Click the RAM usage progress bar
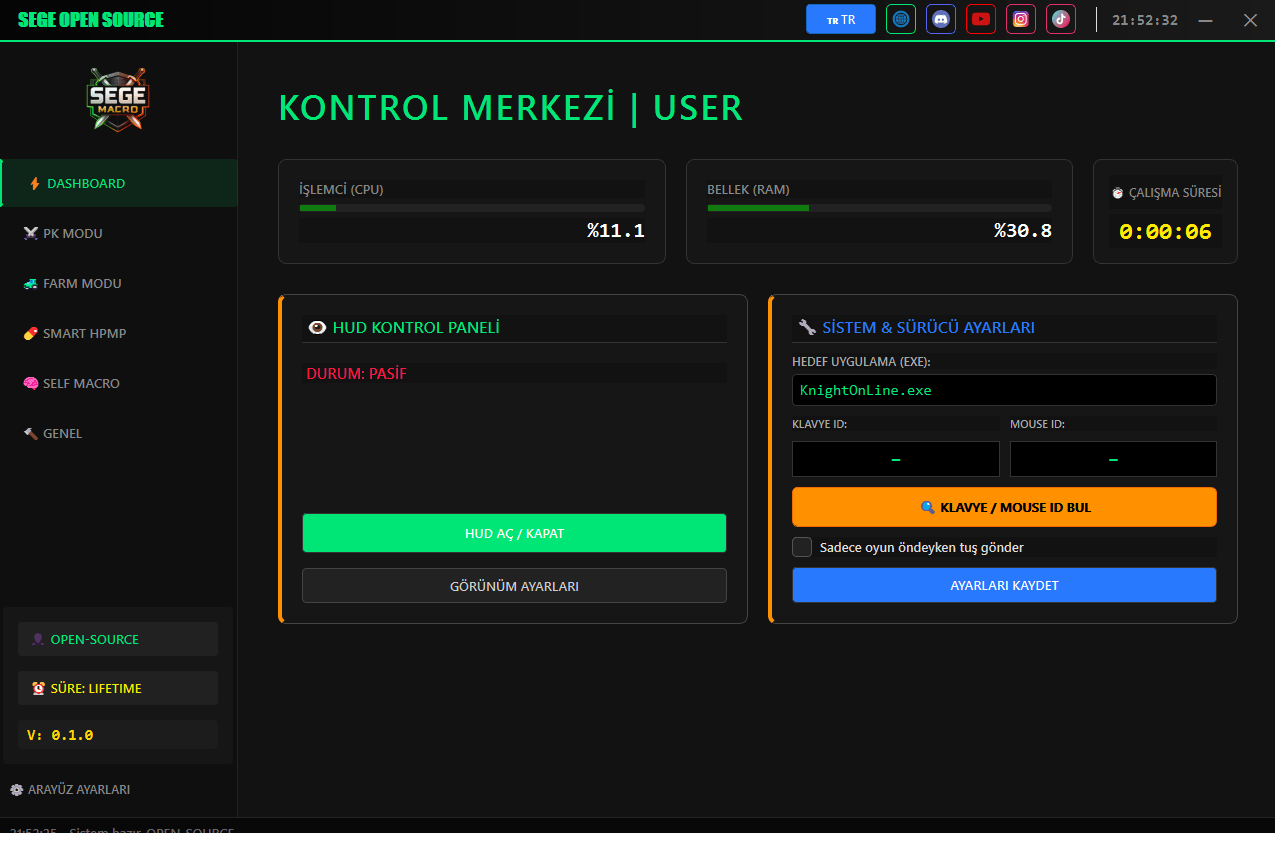Image resolution: width=1276 pixels, height=847 pixels. 879,208
